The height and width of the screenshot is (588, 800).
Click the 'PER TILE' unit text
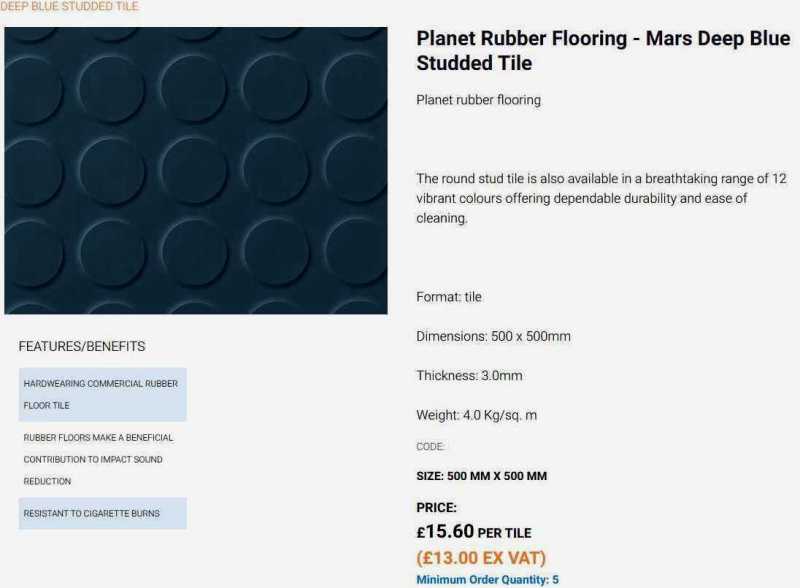(x=505, y=534)
